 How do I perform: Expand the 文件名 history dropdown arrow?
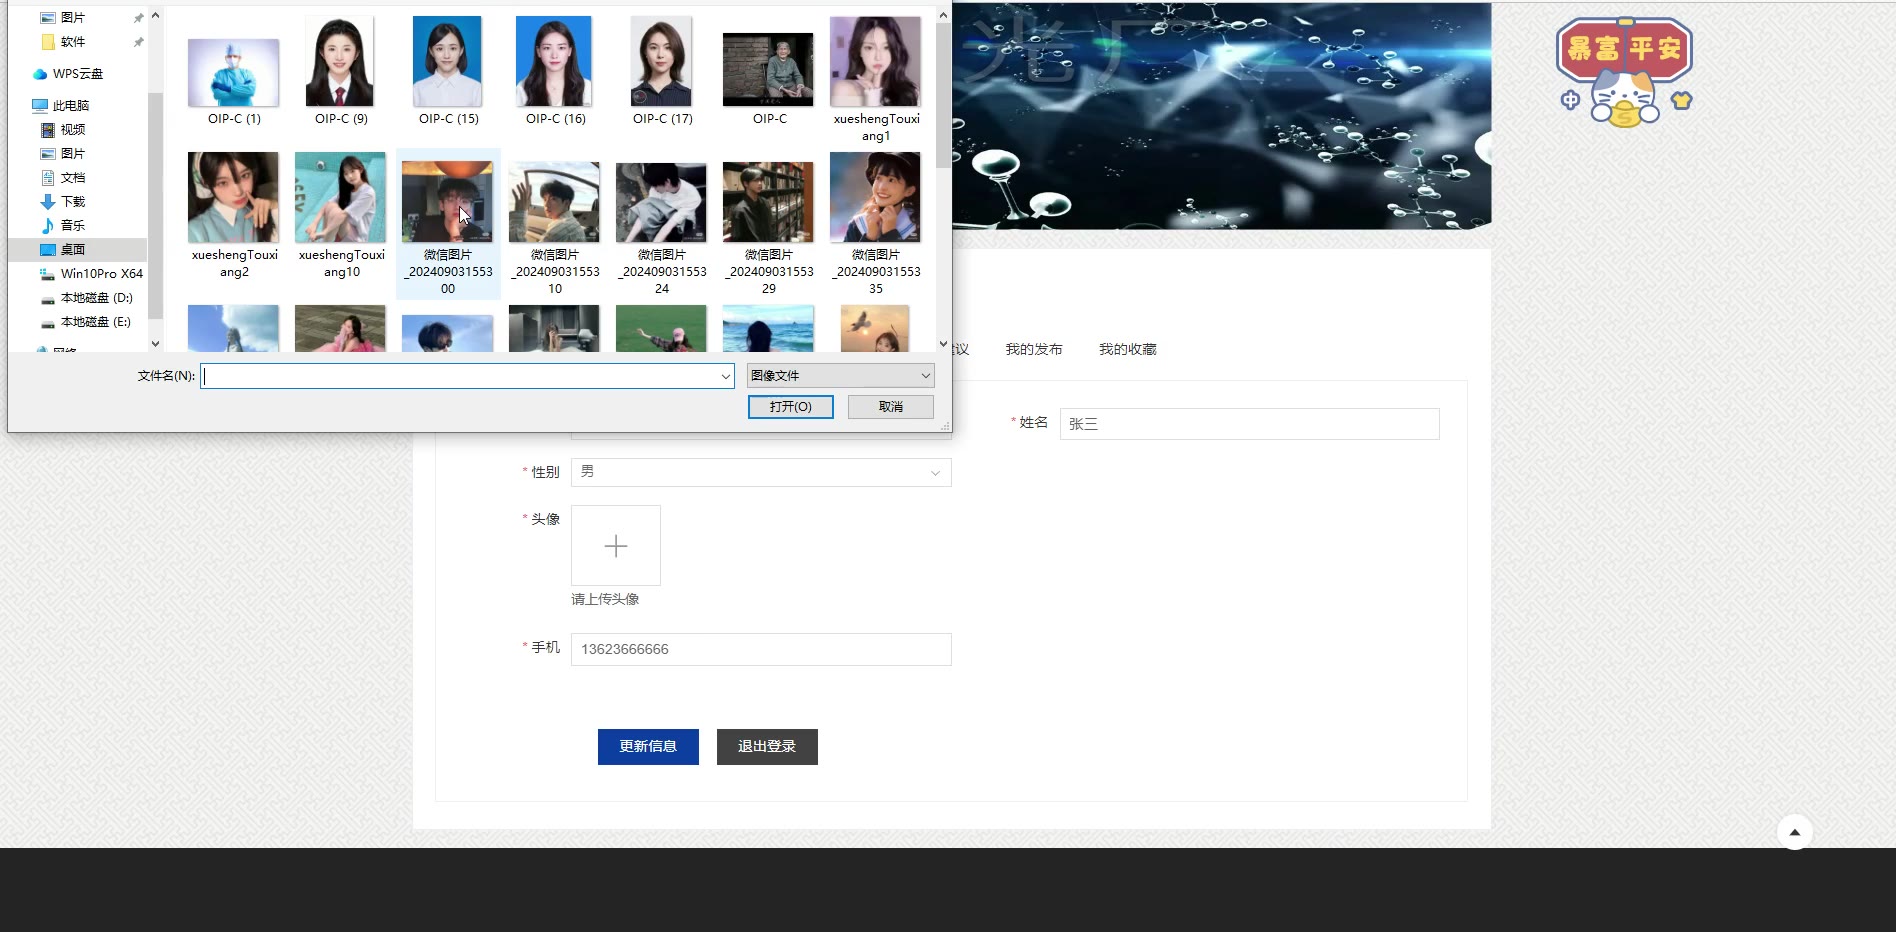(726, 376)
